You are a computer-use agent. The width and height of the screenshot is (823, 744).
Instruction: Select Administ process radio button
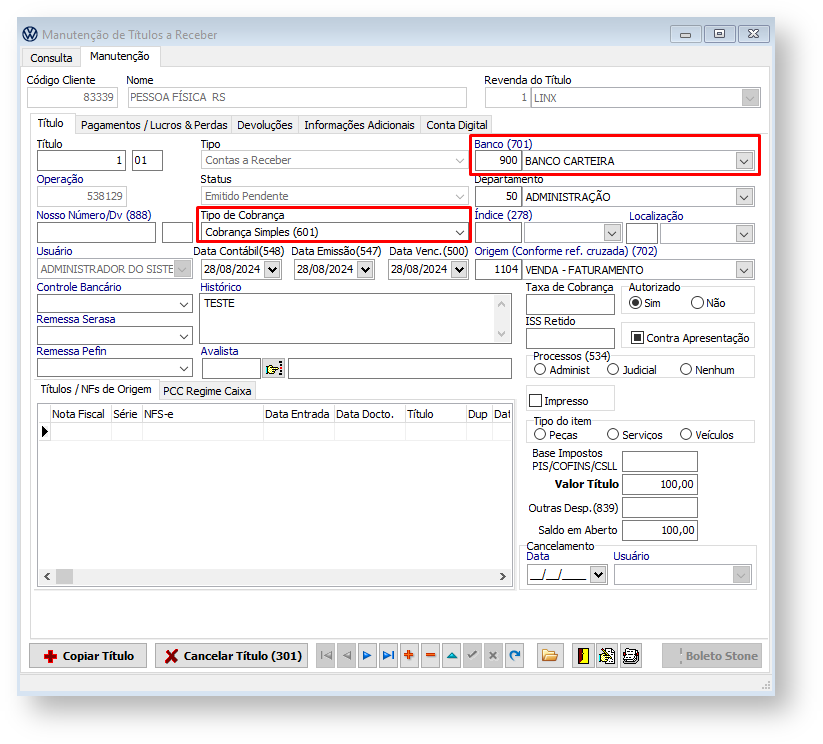[x=540, y=370]
